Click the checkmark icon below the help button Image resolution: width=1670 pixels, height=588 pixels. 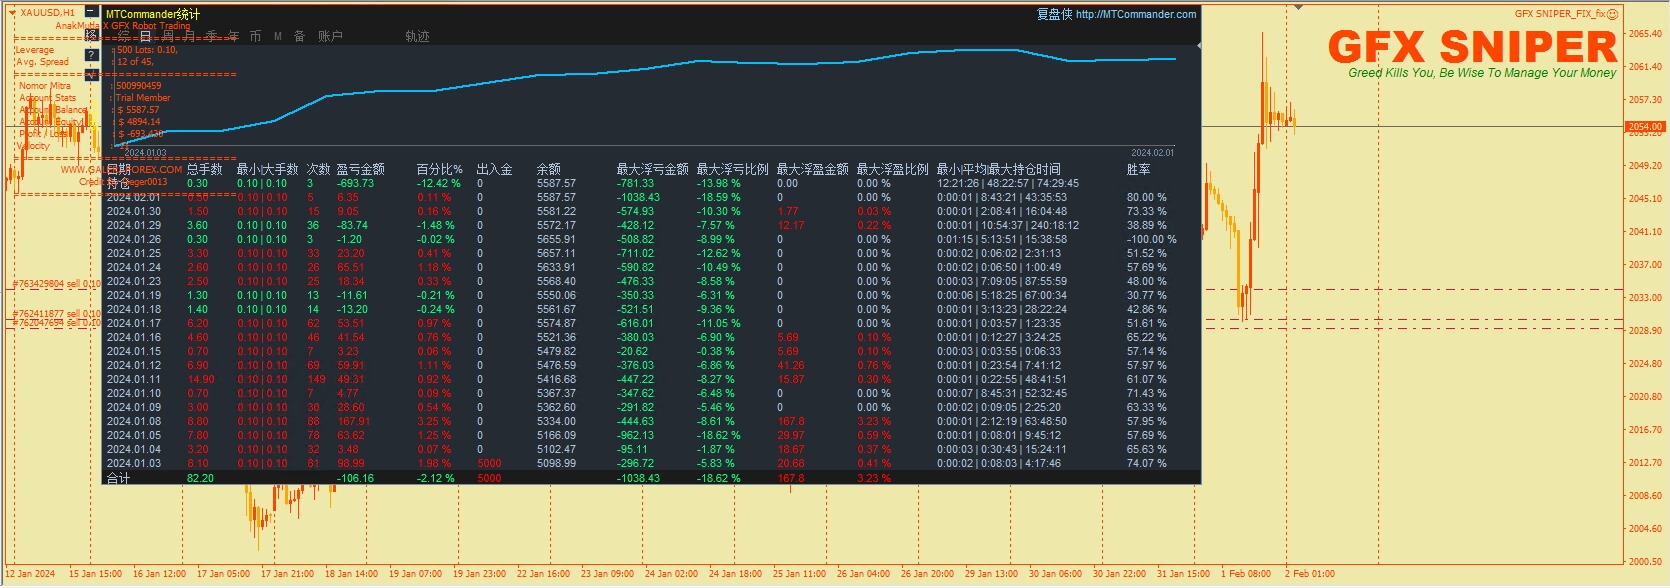point(91,75)
